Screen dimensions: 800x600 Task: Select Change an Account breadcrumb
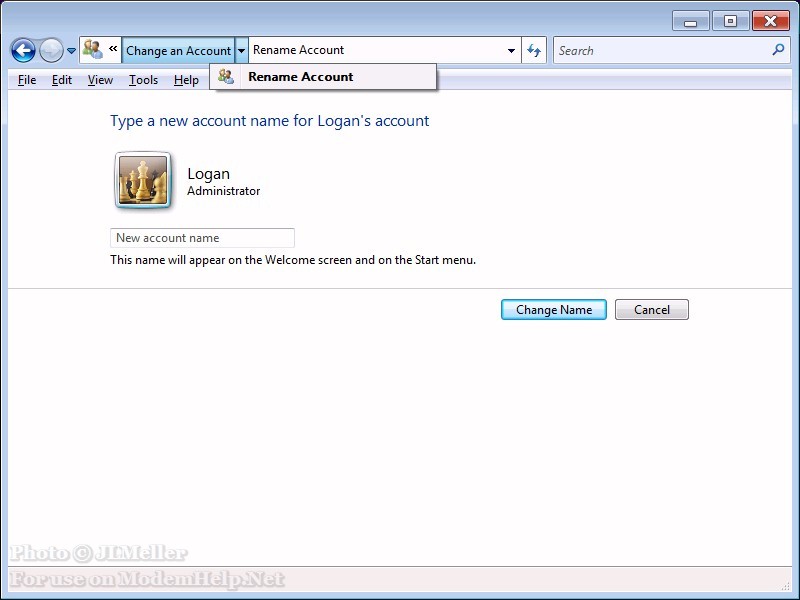[x=178, y=51]
